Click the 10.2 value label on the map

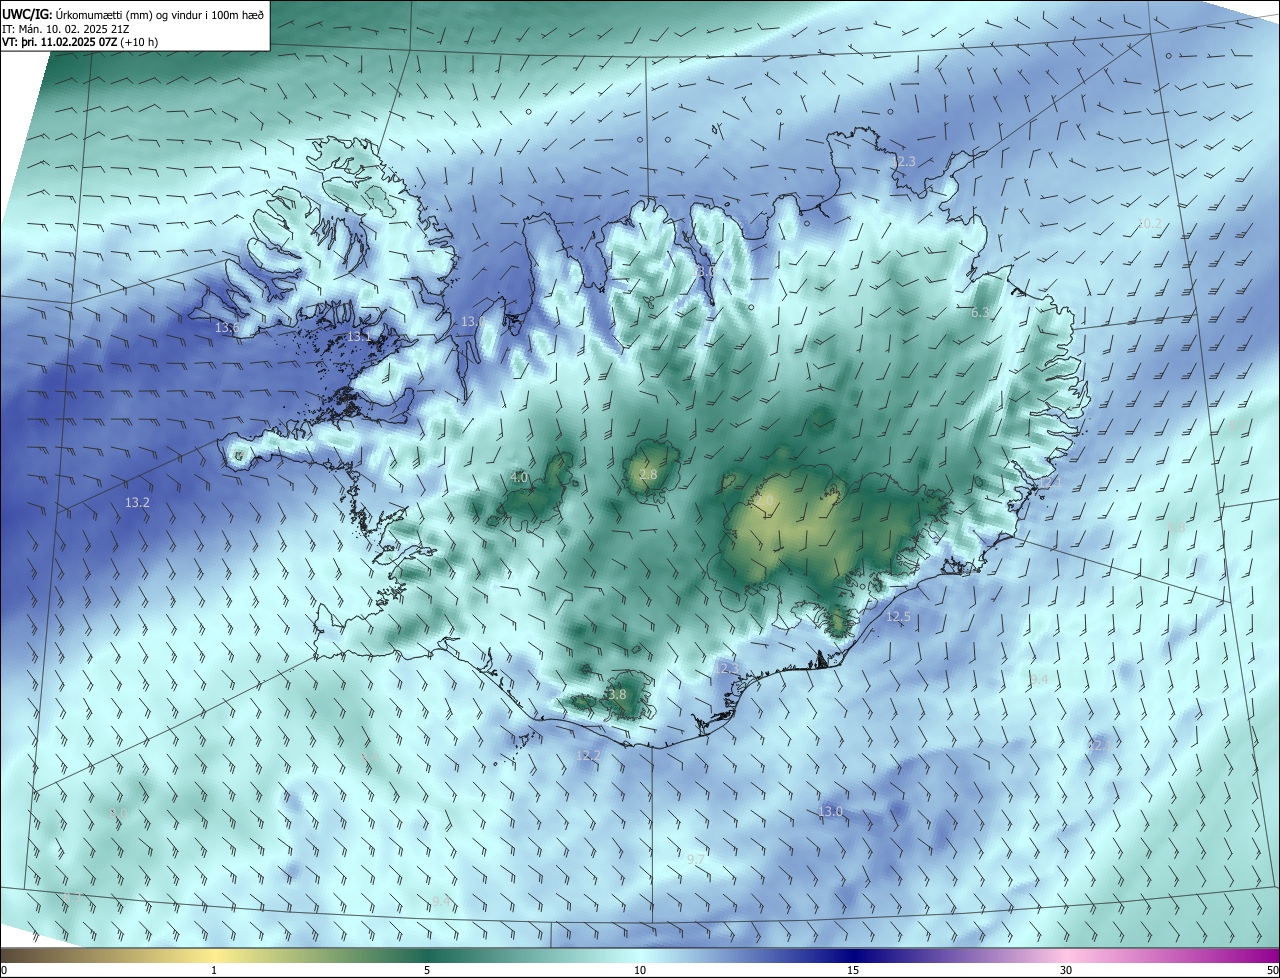pos(1149,223)
